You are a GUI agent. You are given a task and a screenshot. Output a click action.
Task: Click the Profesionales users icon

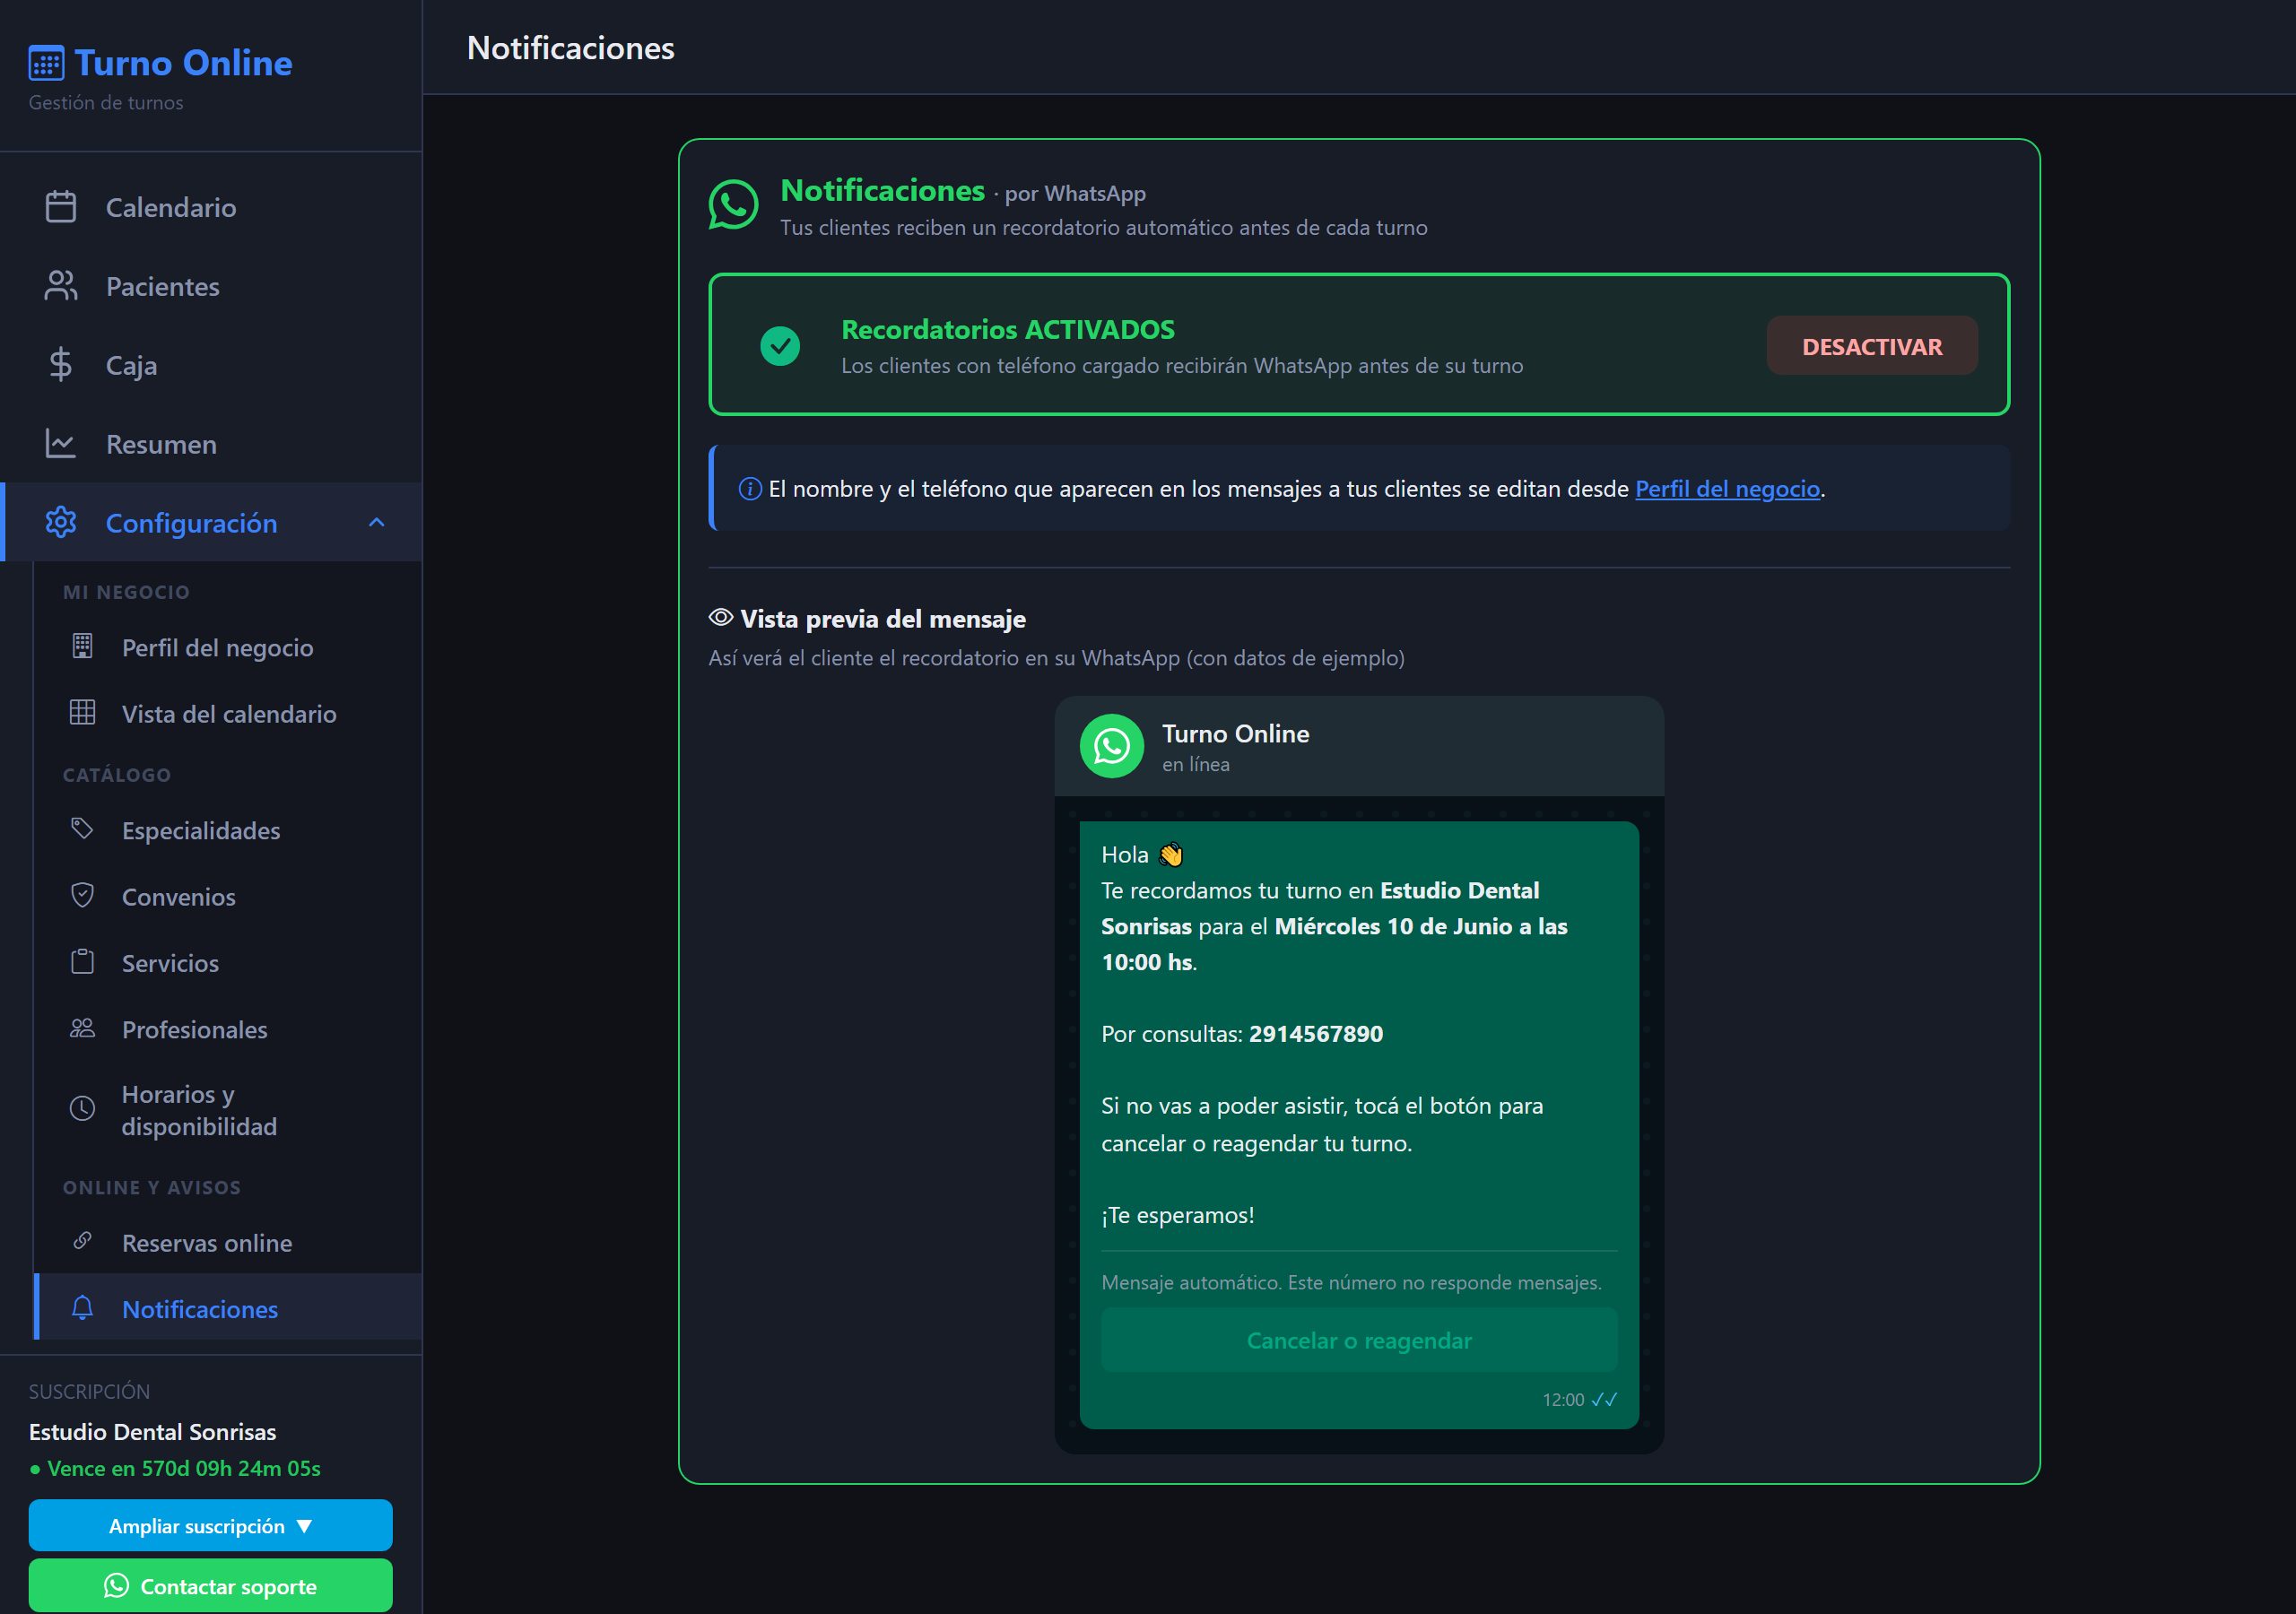[x=83, y=1029]
